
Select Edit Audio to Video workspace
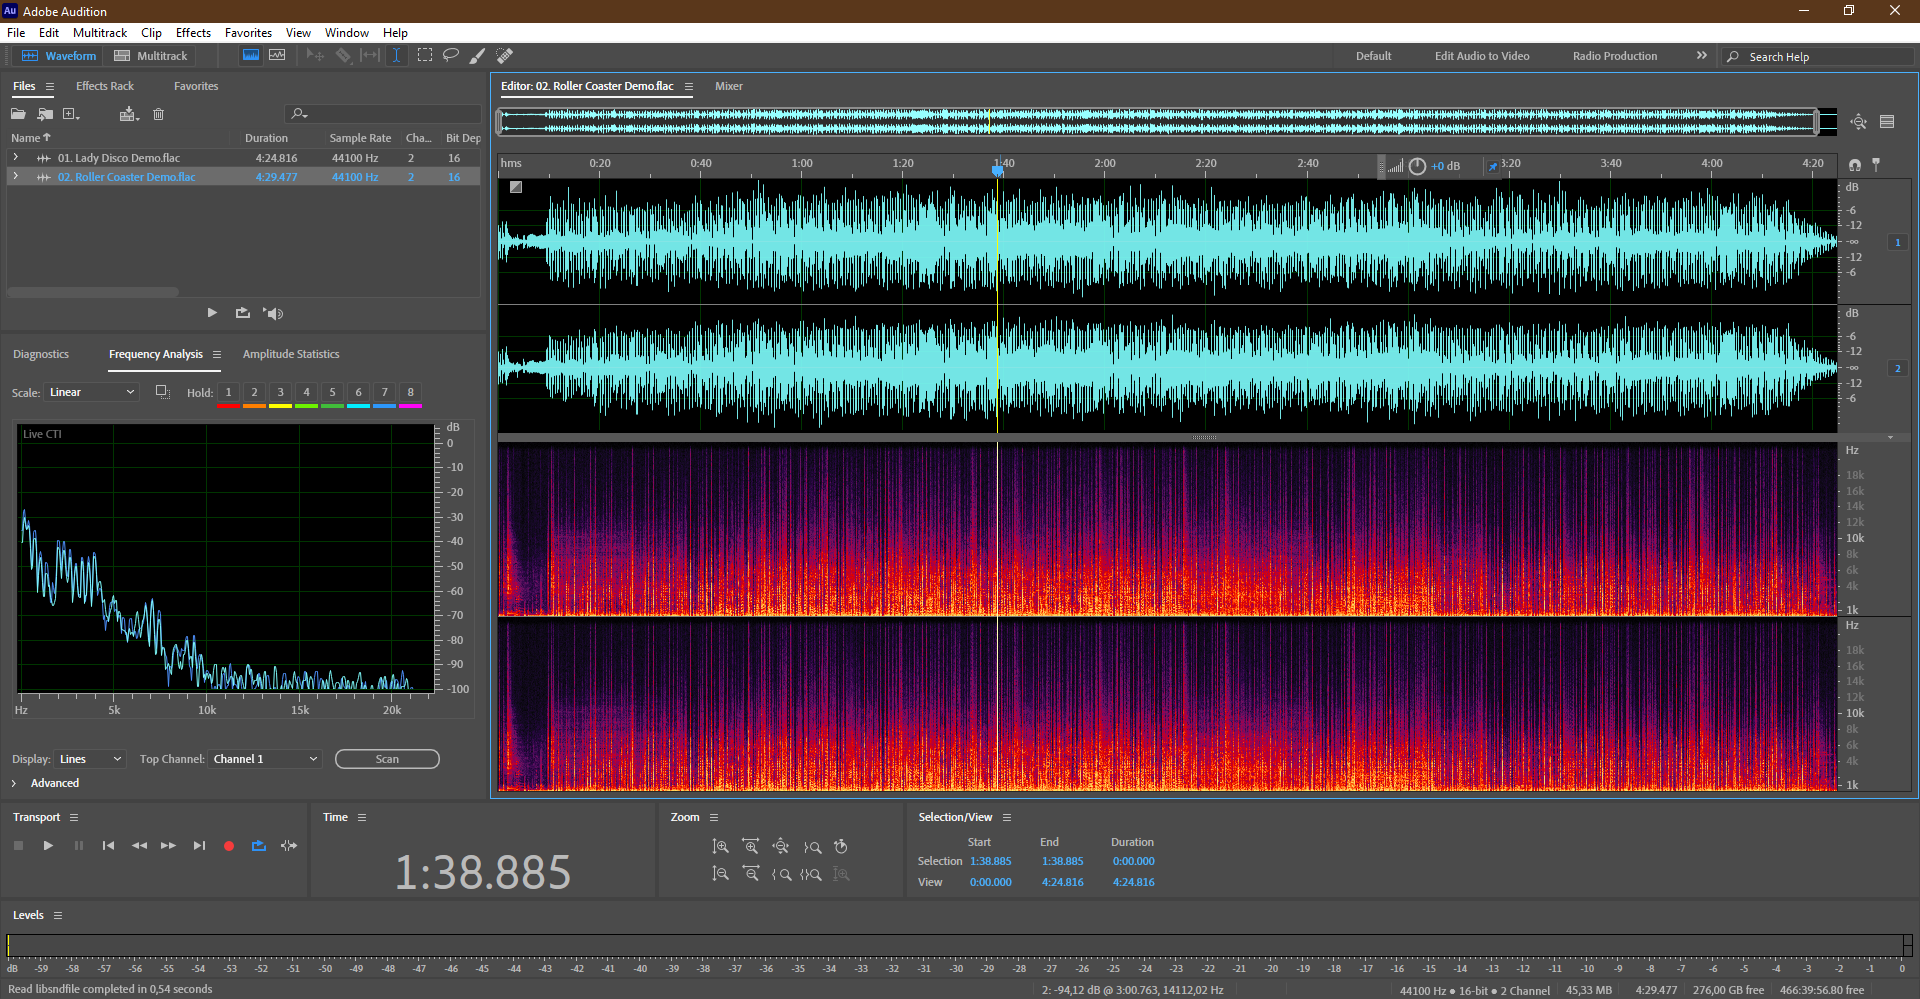1482,56
